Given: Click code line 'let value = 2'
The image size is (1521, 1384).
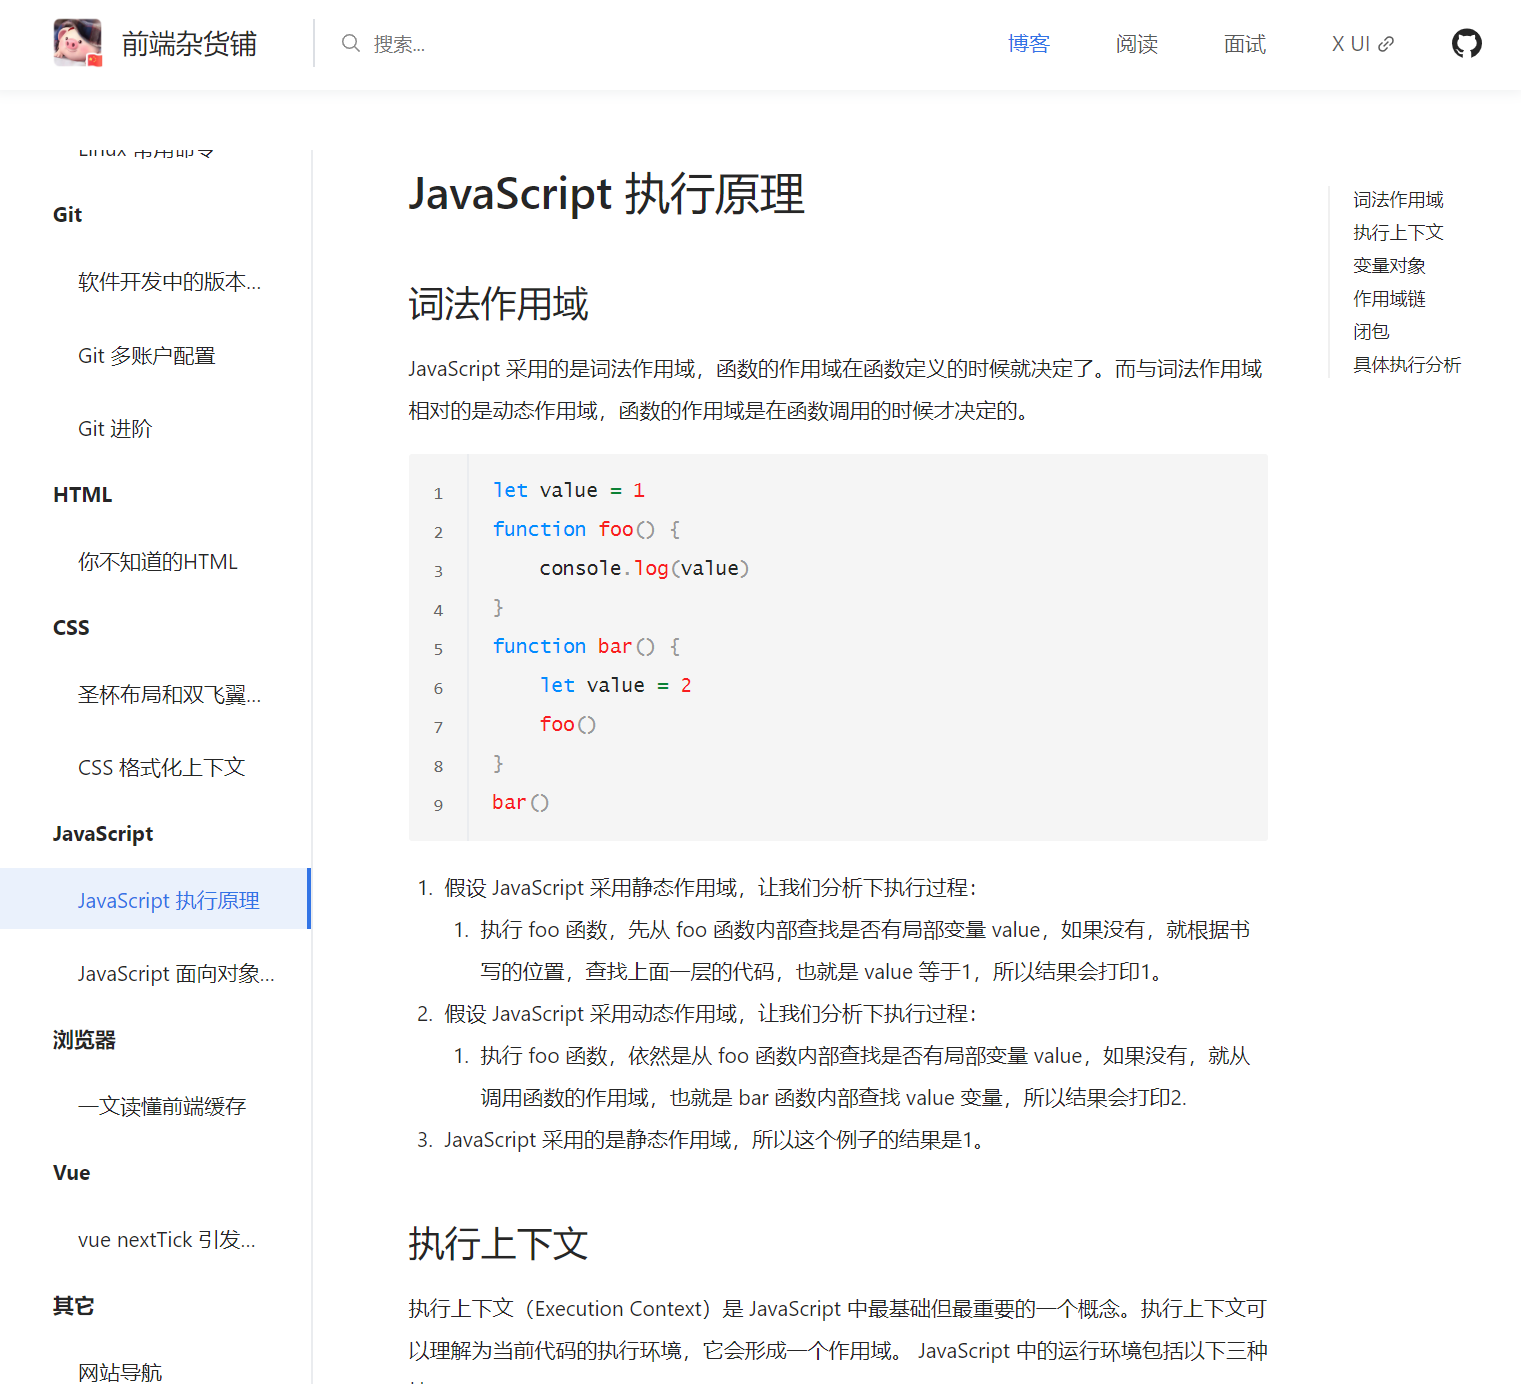Looking at the screenshot, I should tap(615, 685).
